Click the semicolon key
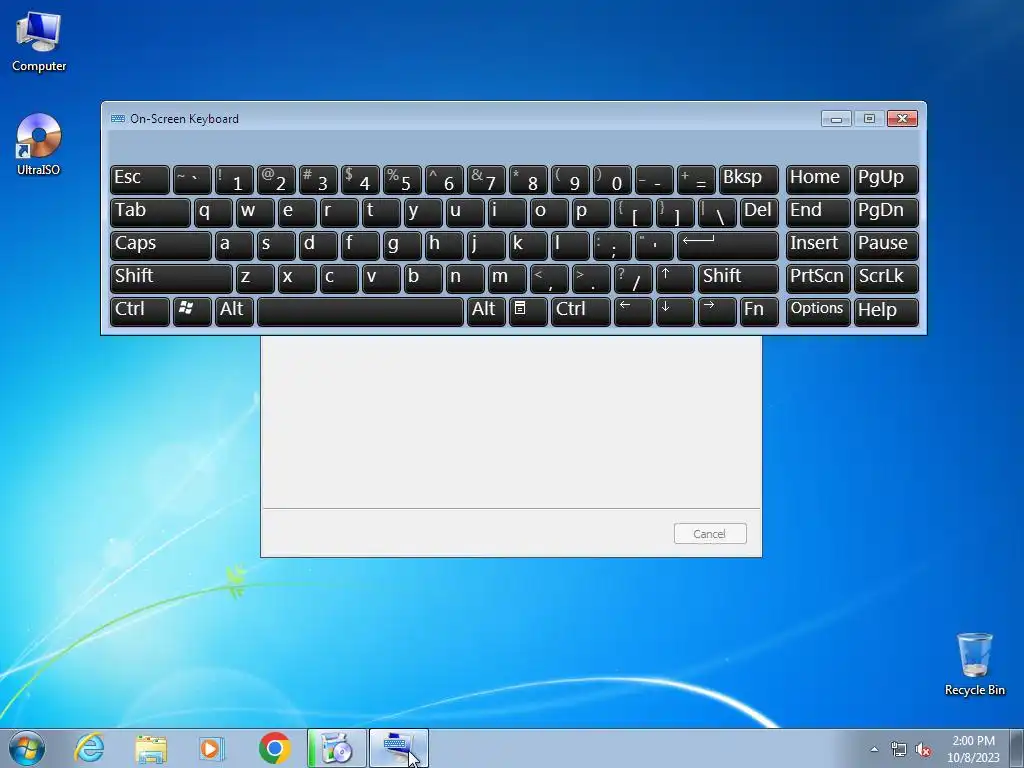This screenshot has height=768, width=1024. (612, 246)
